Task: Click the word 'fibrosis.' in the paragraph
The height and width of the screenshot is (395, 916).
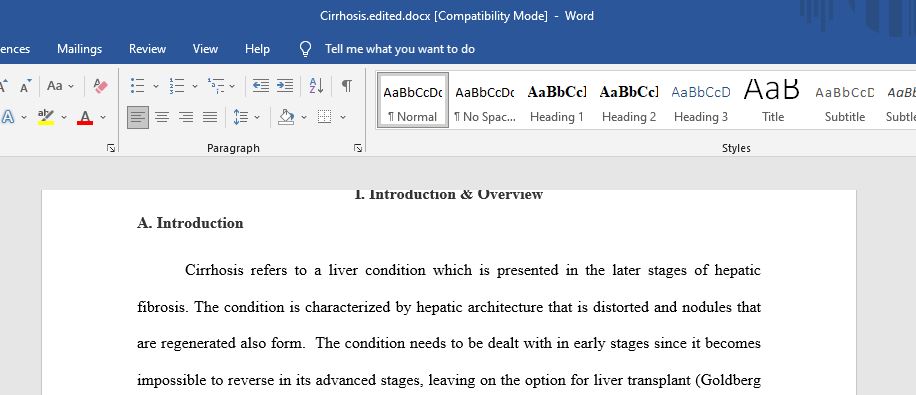Action: coord(163,307)
